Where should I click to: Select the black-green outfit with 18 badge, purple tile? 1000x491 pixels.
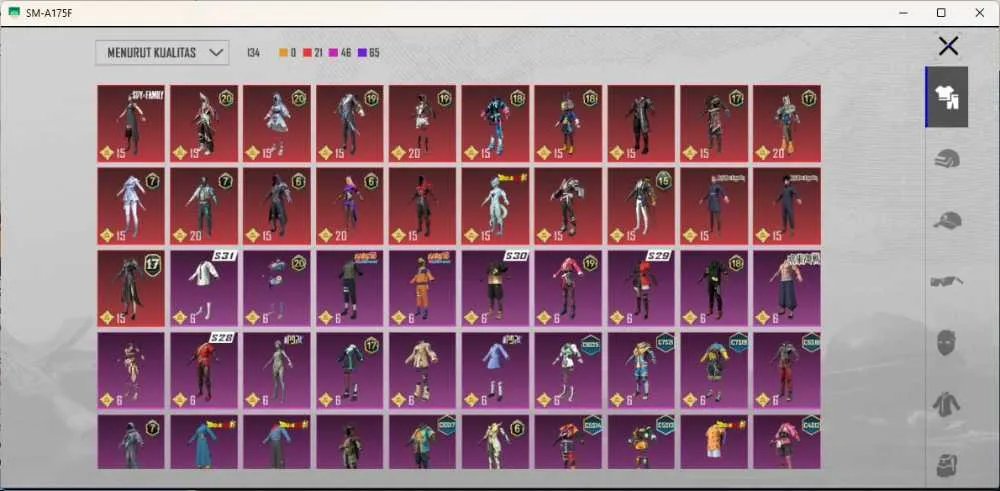click(x=714, y=288)
